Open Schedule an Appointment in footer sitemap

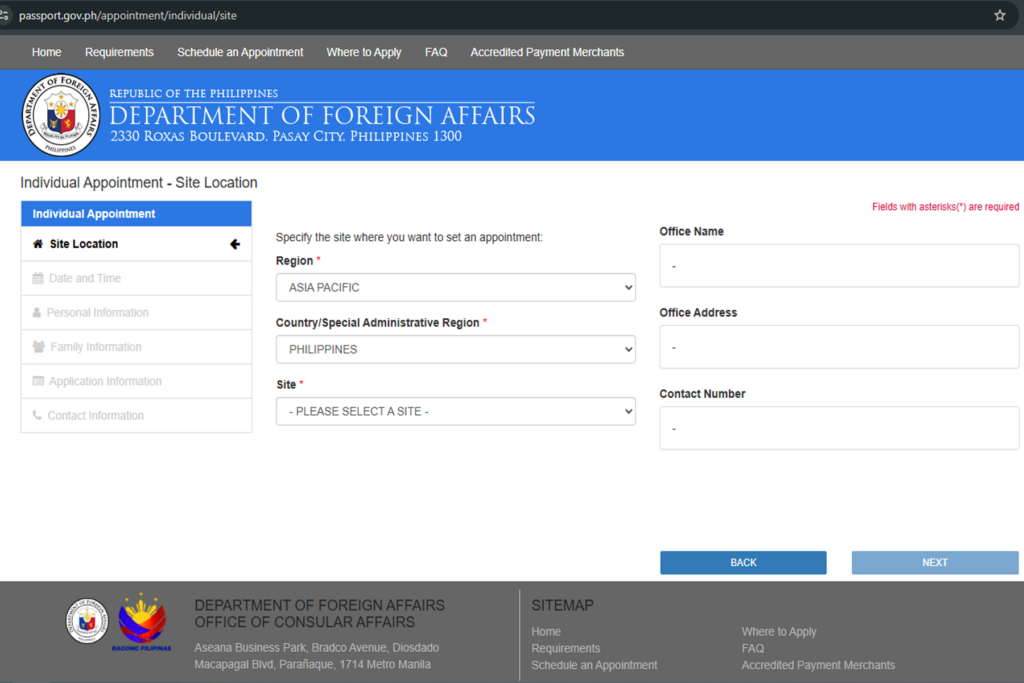point(594,665)
